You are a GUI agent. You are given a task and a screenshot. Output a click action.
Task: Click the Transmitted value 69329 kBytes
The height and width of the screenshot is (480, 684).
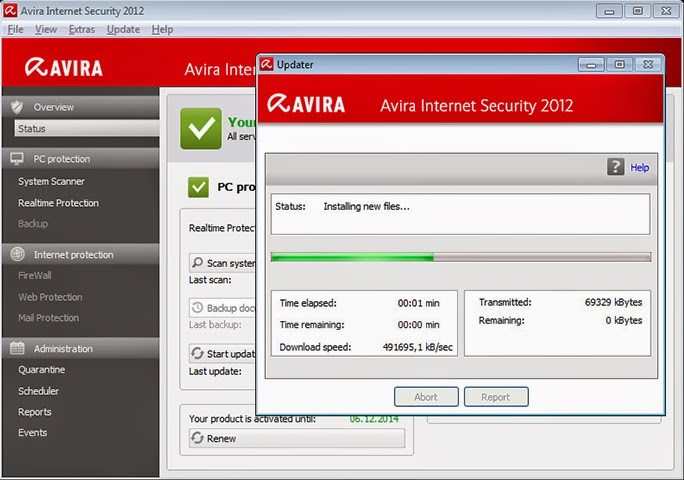point(613,302)
